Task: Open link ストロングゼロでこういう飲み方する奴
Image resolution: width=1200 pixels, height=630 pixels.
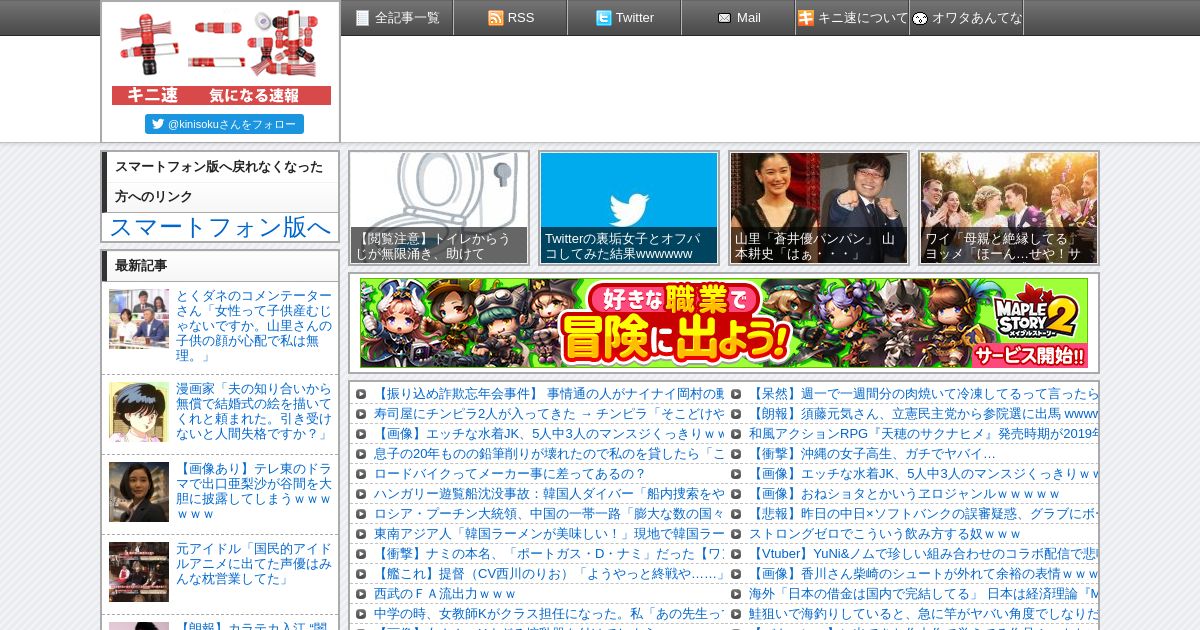Action: click(x=885, y=534)
